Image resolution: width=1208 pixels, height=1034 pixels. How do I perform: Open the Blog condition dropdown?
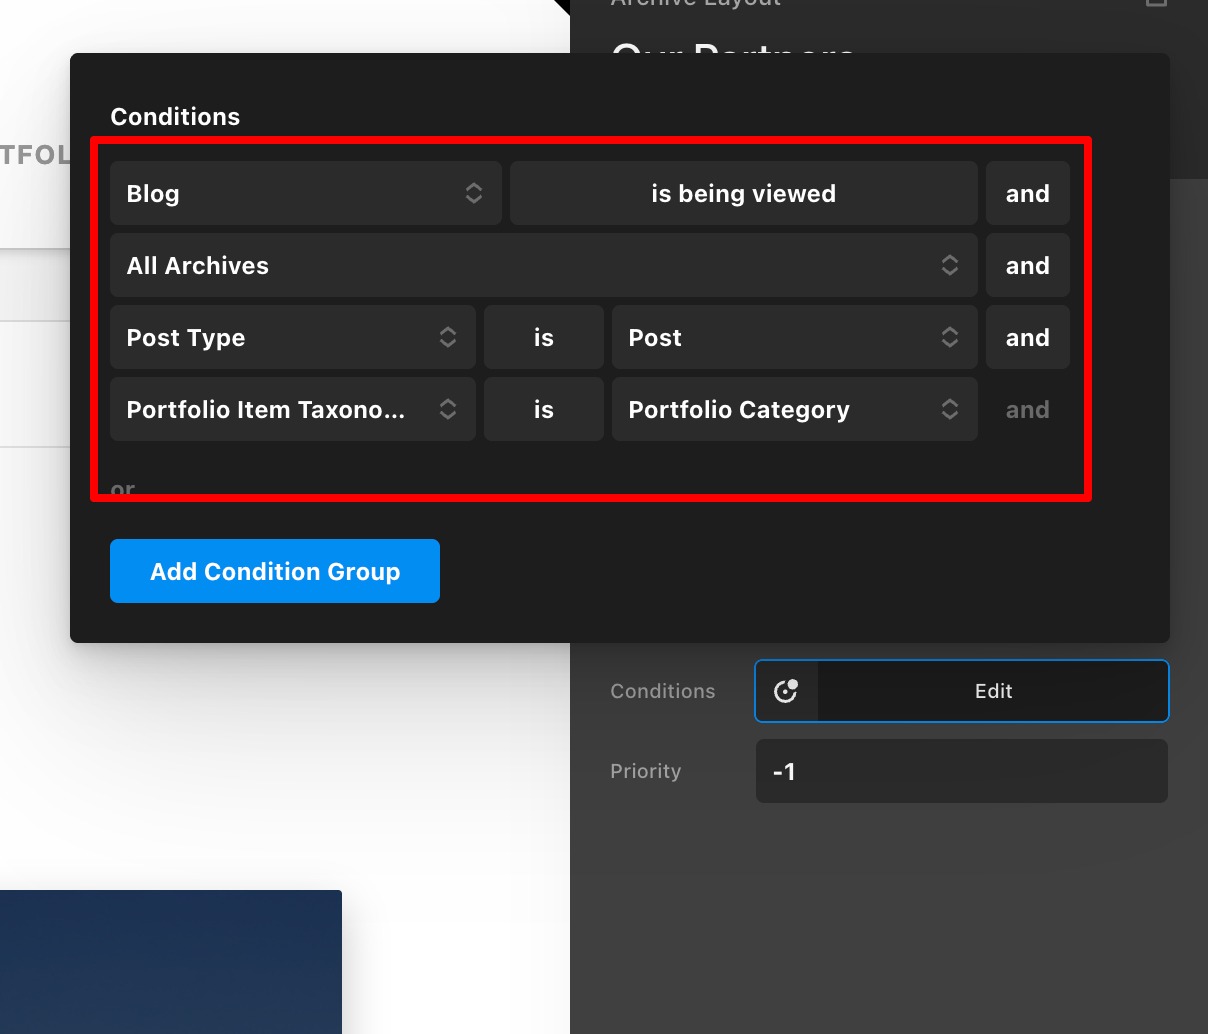click(305, 194)
